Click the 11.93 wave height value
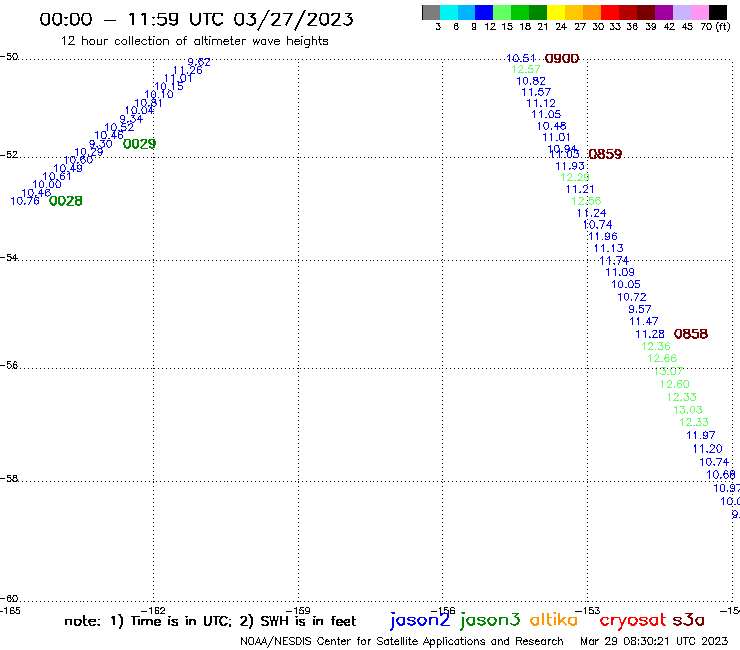Viewport: 740px width, 650px height. pos(570,166)
